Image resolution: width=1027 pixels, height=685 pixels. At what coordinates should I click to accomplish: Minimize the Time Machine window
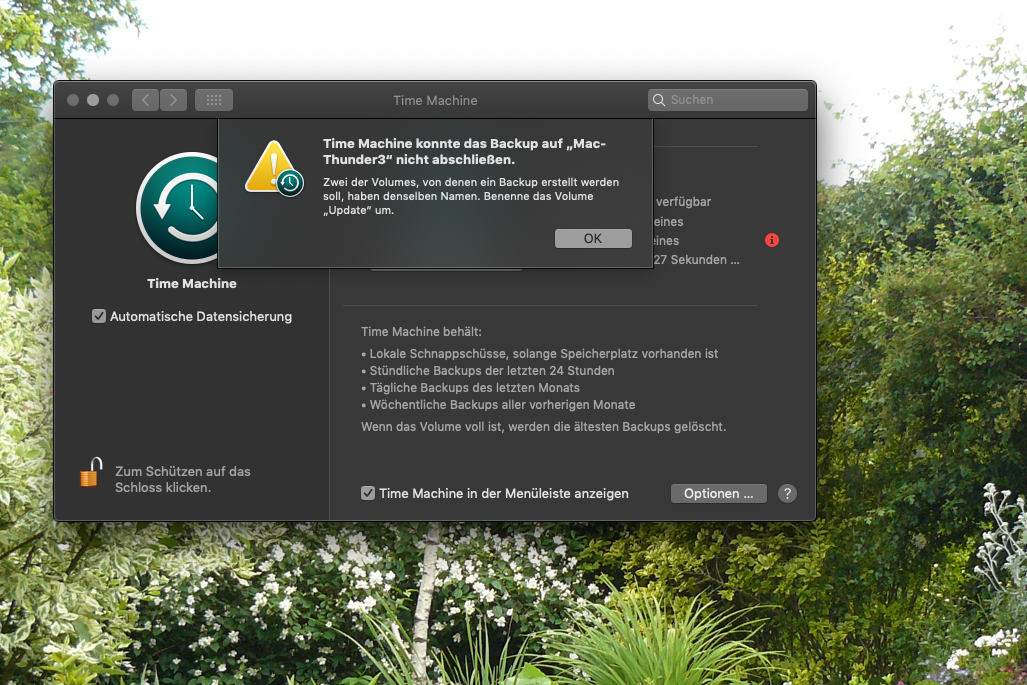click(x=93, y=100)
